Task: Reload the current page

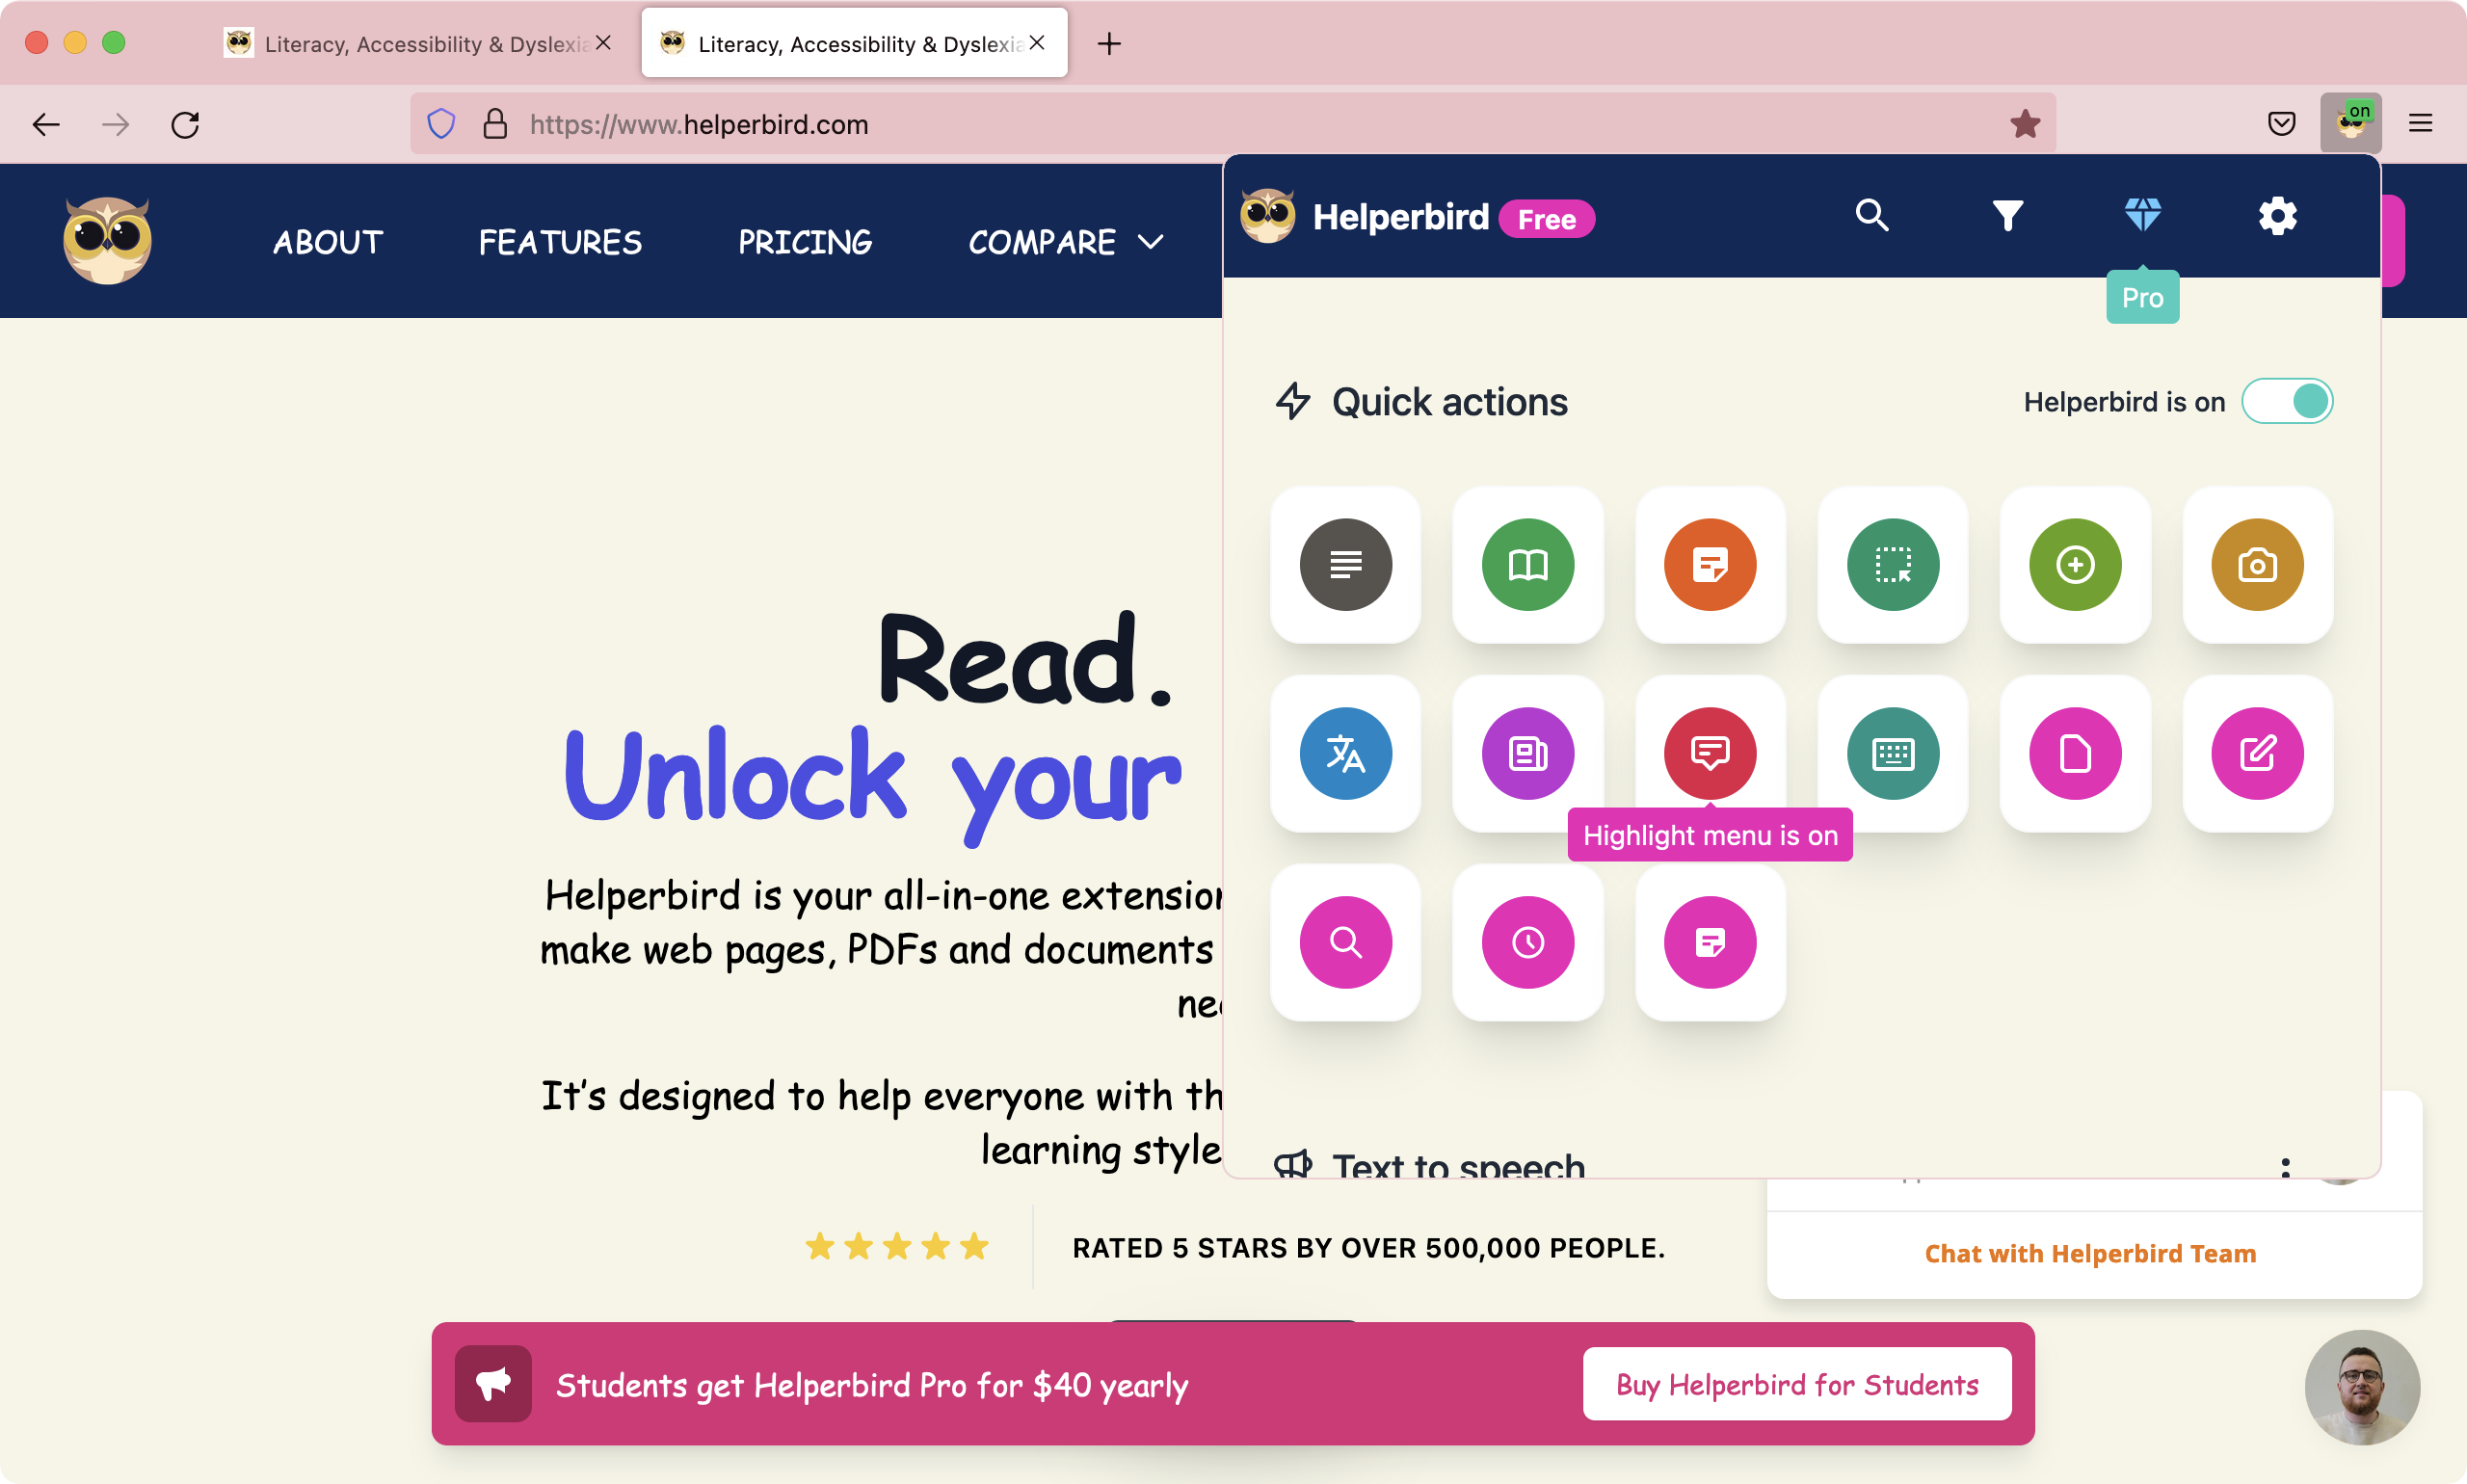Action: 185,125
